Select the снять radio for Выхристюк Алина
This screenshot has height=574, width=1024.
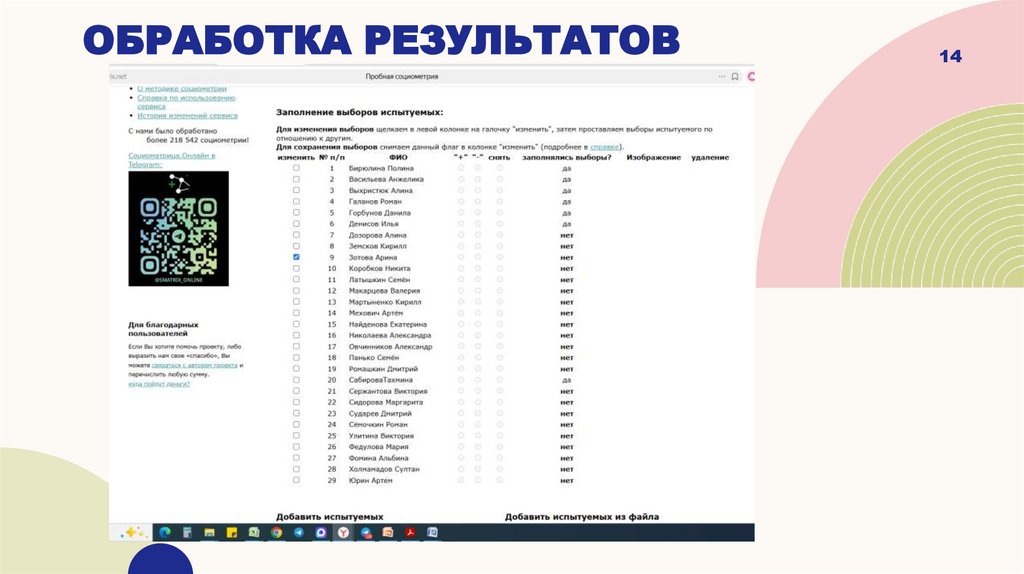[x=500, y=190]
